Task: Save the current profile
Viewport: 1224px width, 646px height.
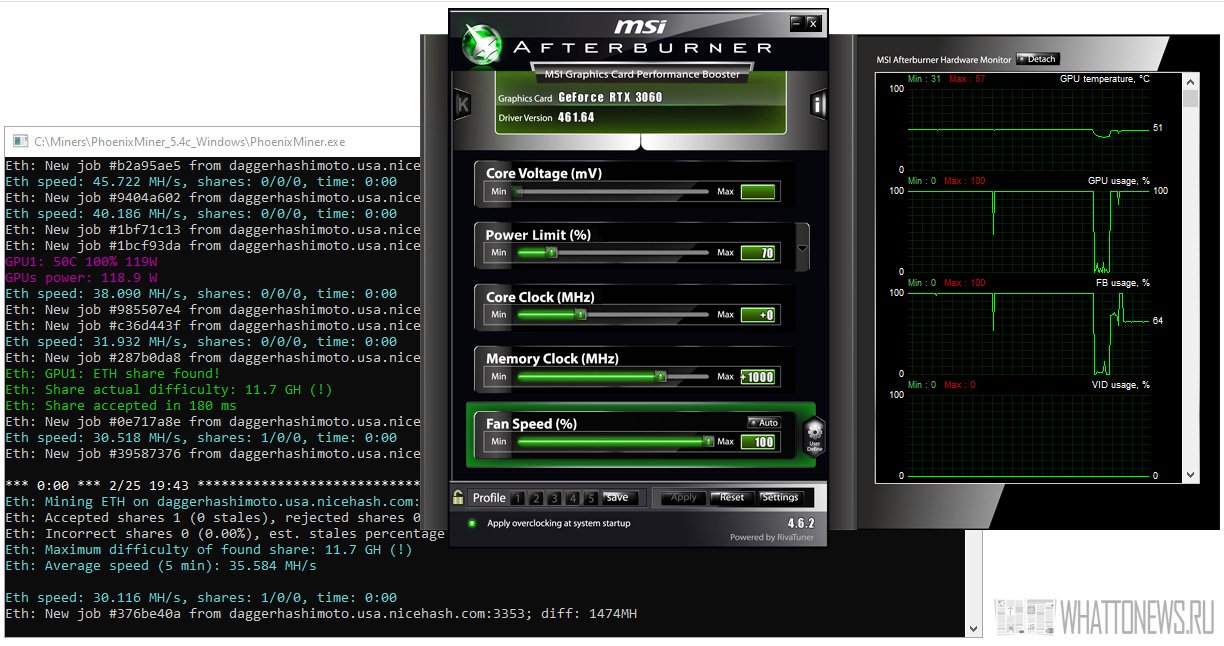Action: 617,497
